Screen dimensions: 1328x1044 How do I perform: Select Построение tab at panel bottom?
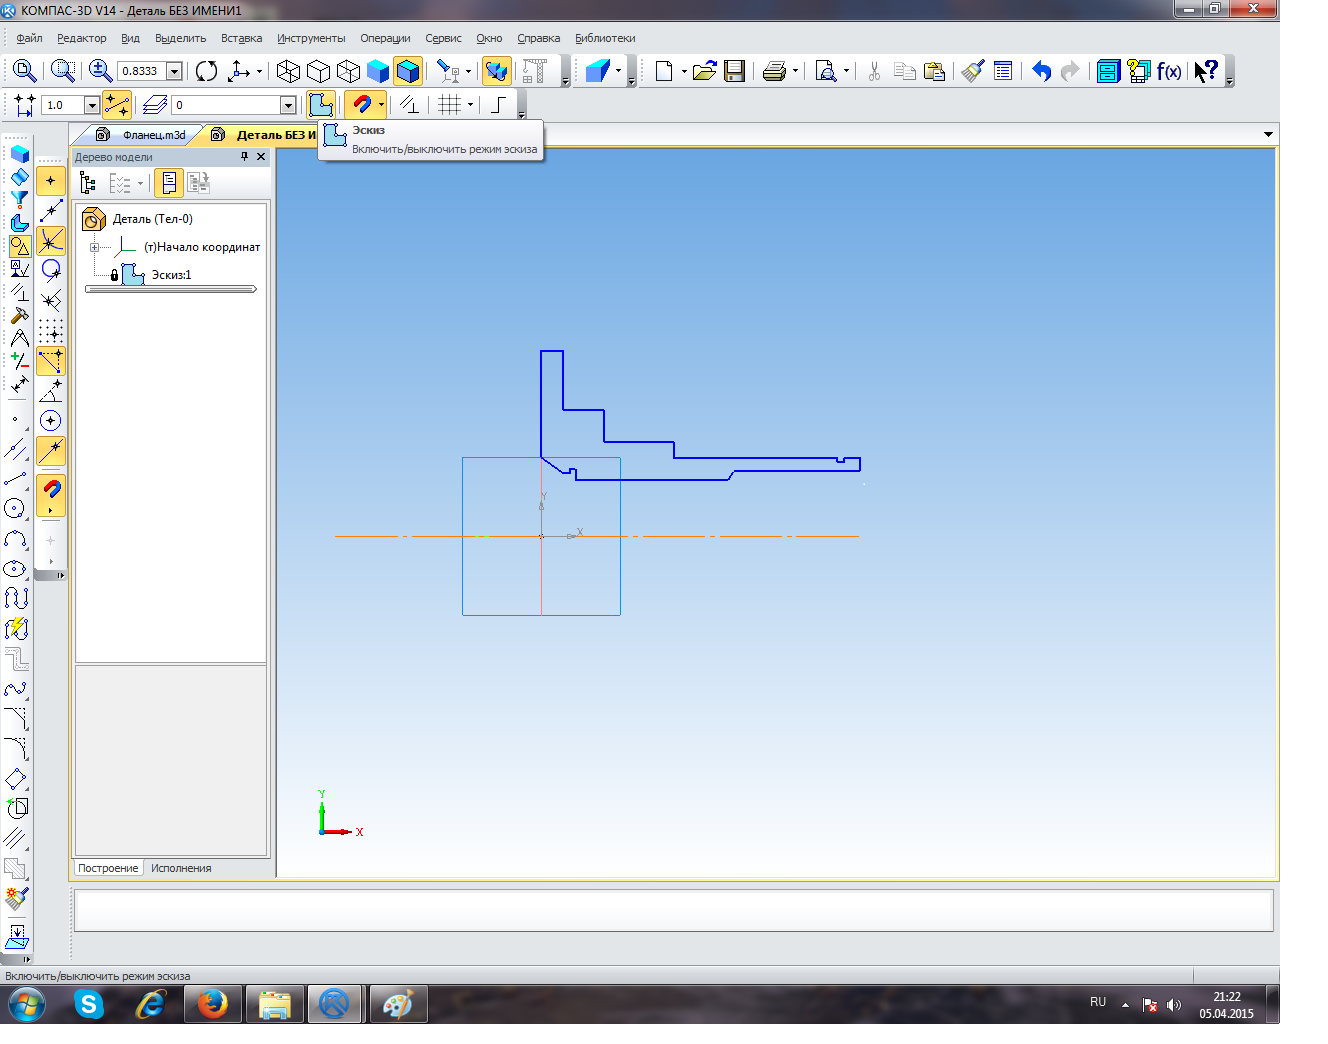pos(108,868)
